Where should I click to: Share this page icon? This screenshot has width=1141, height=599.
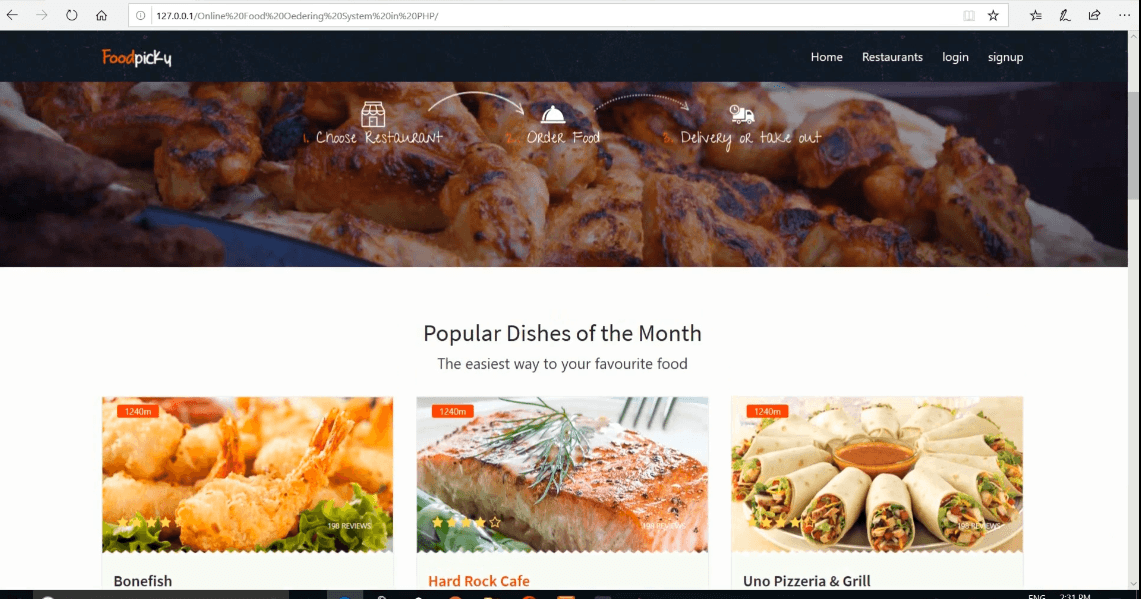pos(1094,15)
